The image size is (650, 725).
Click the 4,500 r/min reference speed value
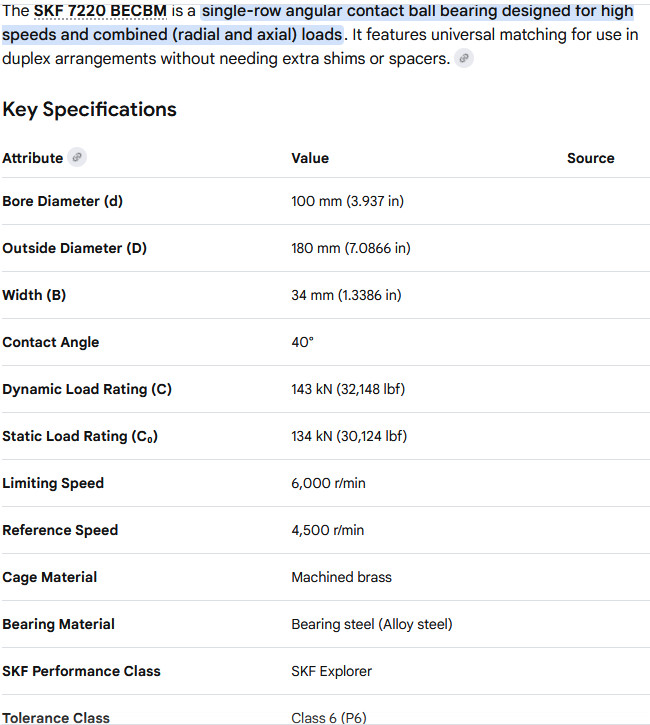point(328,530)
